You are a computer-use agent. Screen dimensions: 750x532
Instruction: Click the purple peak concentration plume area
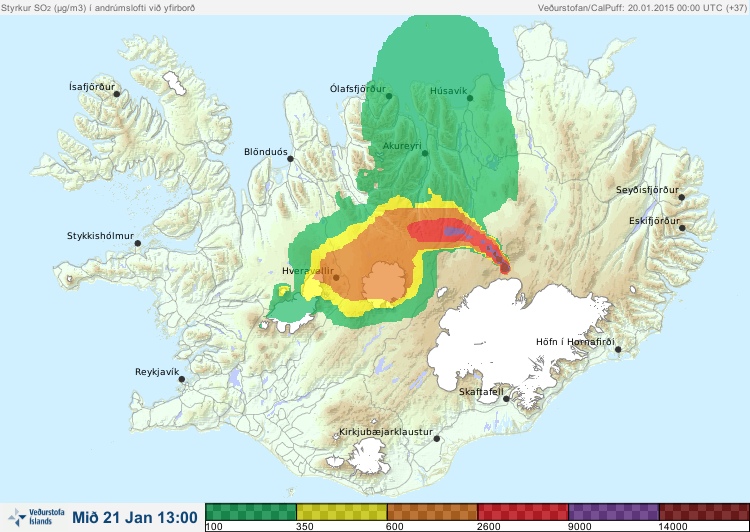tap(454, 232)
